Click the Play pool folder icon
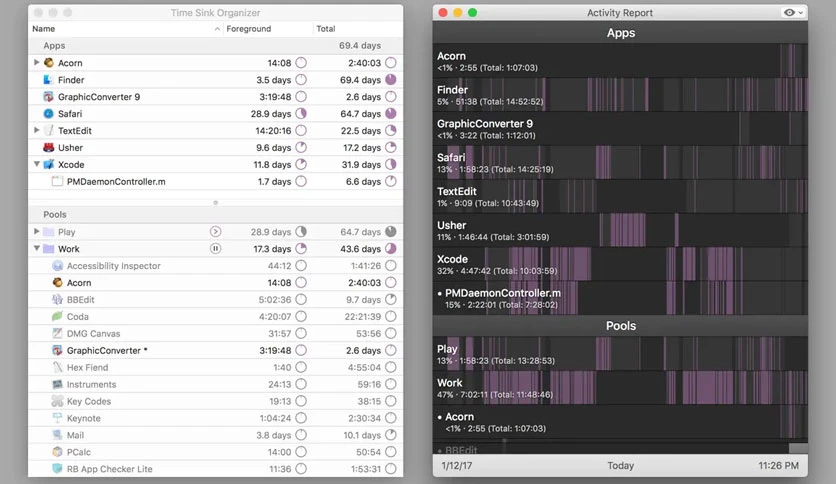The height and width of the screenshot is (484, 836). [x=49, y=232]
